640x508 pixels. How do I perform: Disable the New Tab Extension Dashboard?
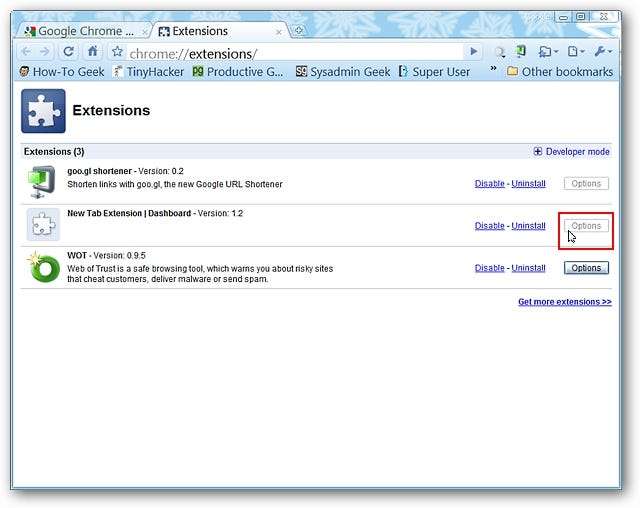[489, 226]
